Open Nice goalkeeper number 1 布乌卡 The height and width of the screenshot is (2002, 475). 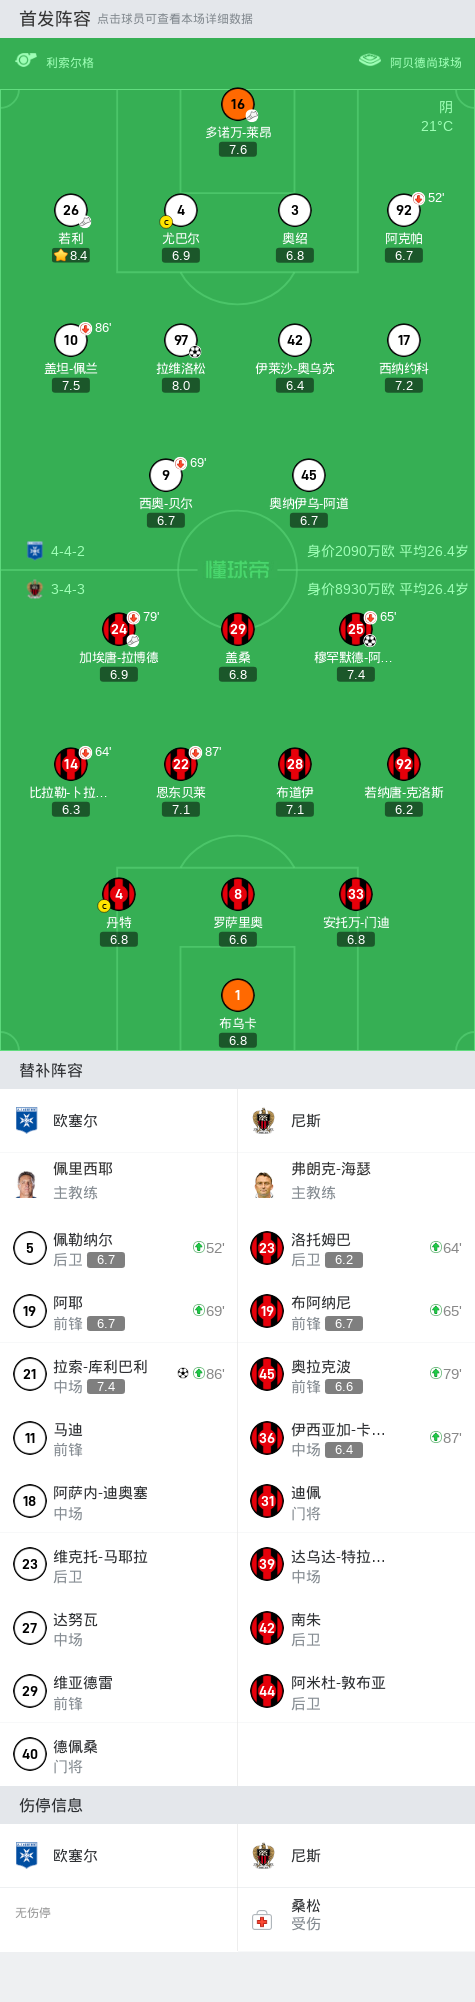pyautogui.click(x=238, y=995)
